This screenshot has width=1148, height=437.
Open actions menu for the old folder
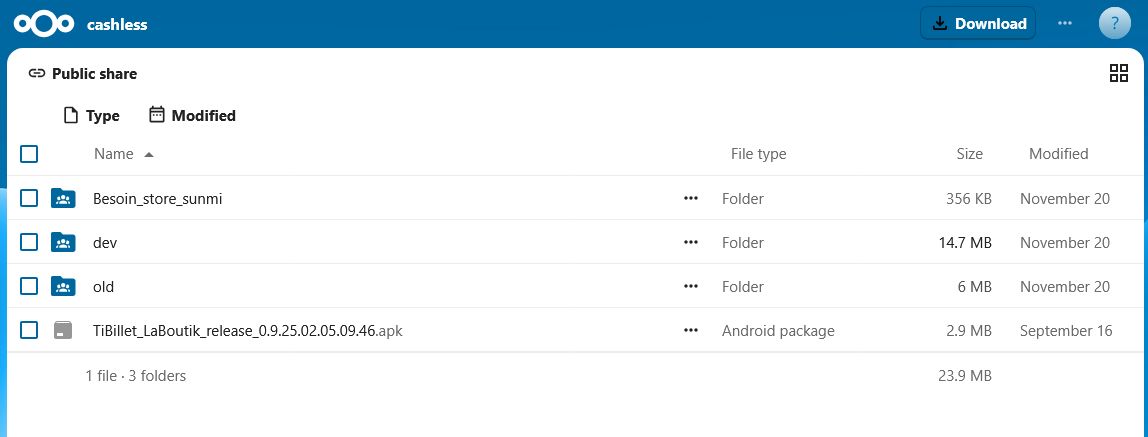click(690, 286)
